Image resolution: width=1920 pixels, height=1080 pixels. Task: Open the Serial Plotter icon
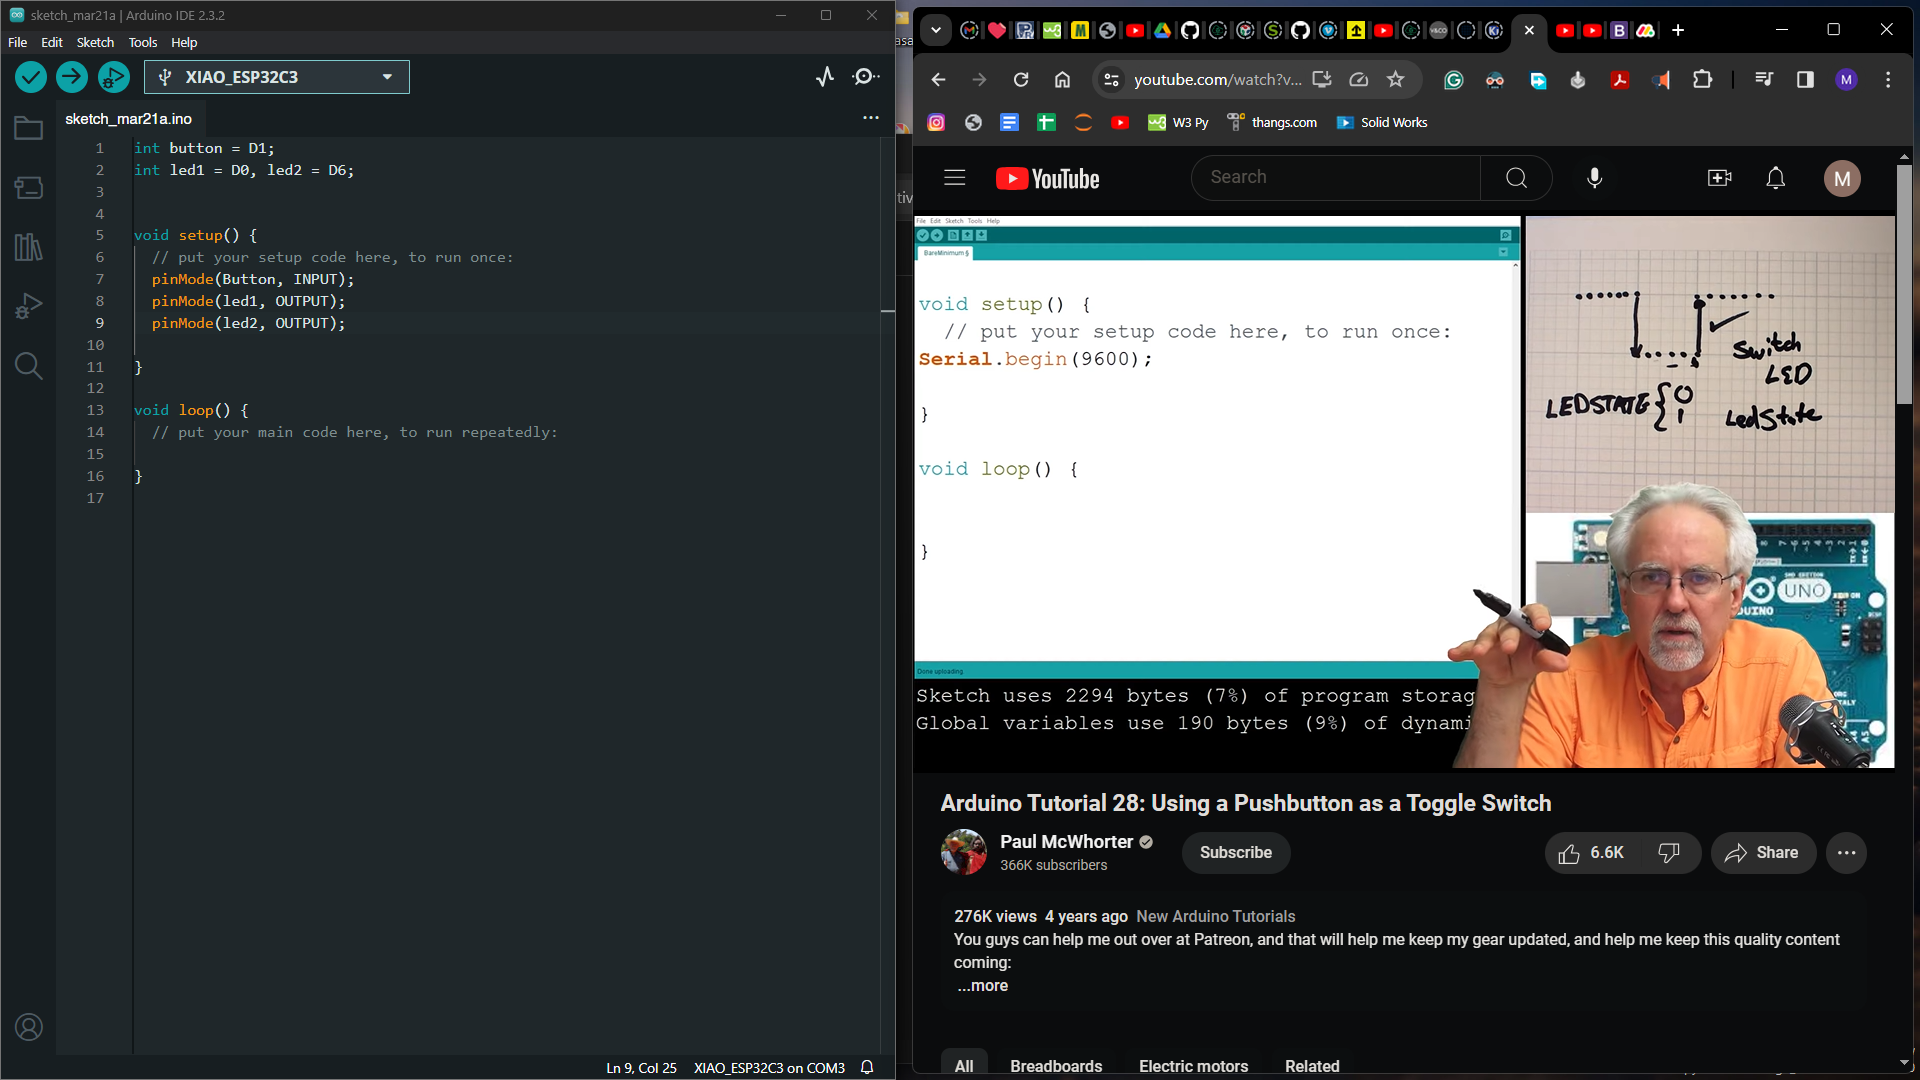click(x=825, y=77)
